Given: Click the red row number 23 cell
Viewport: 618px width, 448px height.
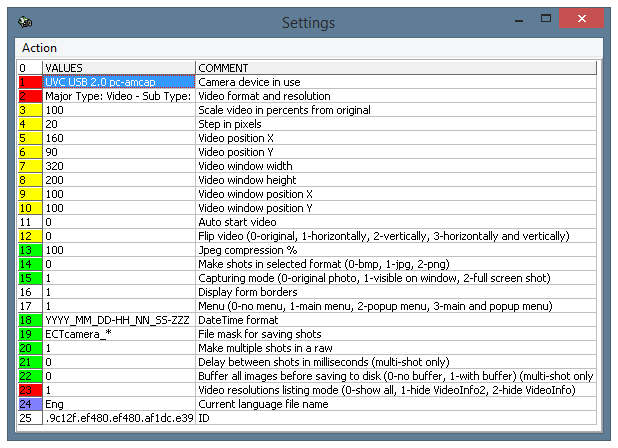Looking at the screenshot, I should [x=30, y=390].
